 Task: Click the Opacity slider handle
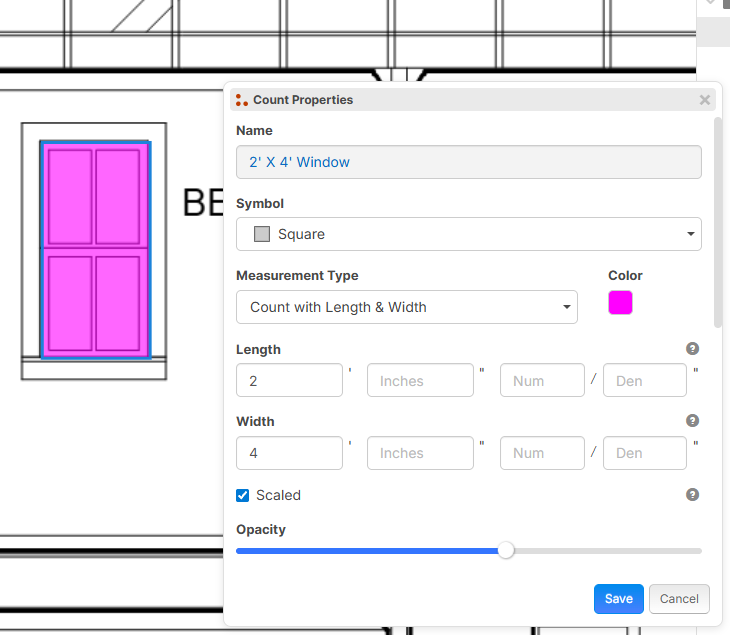pyautogui.click(x=506, y=550)
